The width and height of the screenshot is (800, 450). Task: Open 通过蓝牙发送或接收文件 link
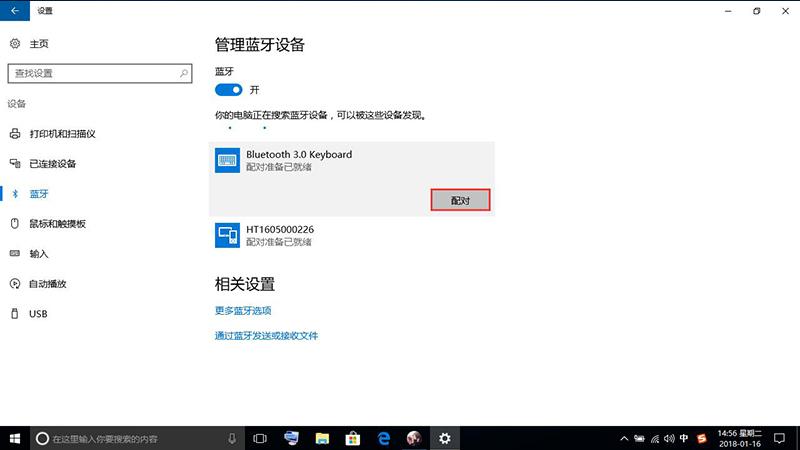pos(266,335)
